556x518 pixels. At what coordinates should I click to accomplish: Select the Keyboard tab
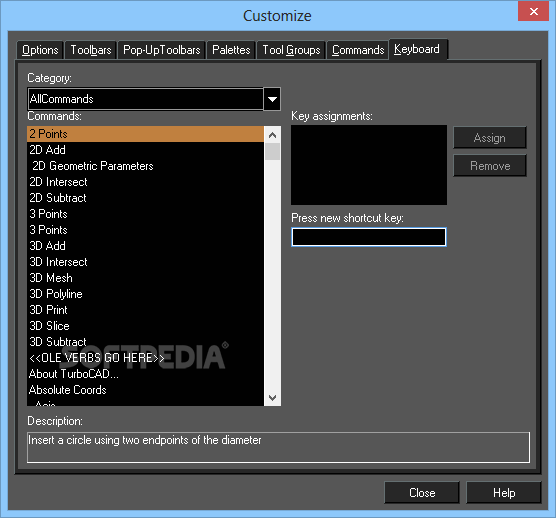coord(418,49)
